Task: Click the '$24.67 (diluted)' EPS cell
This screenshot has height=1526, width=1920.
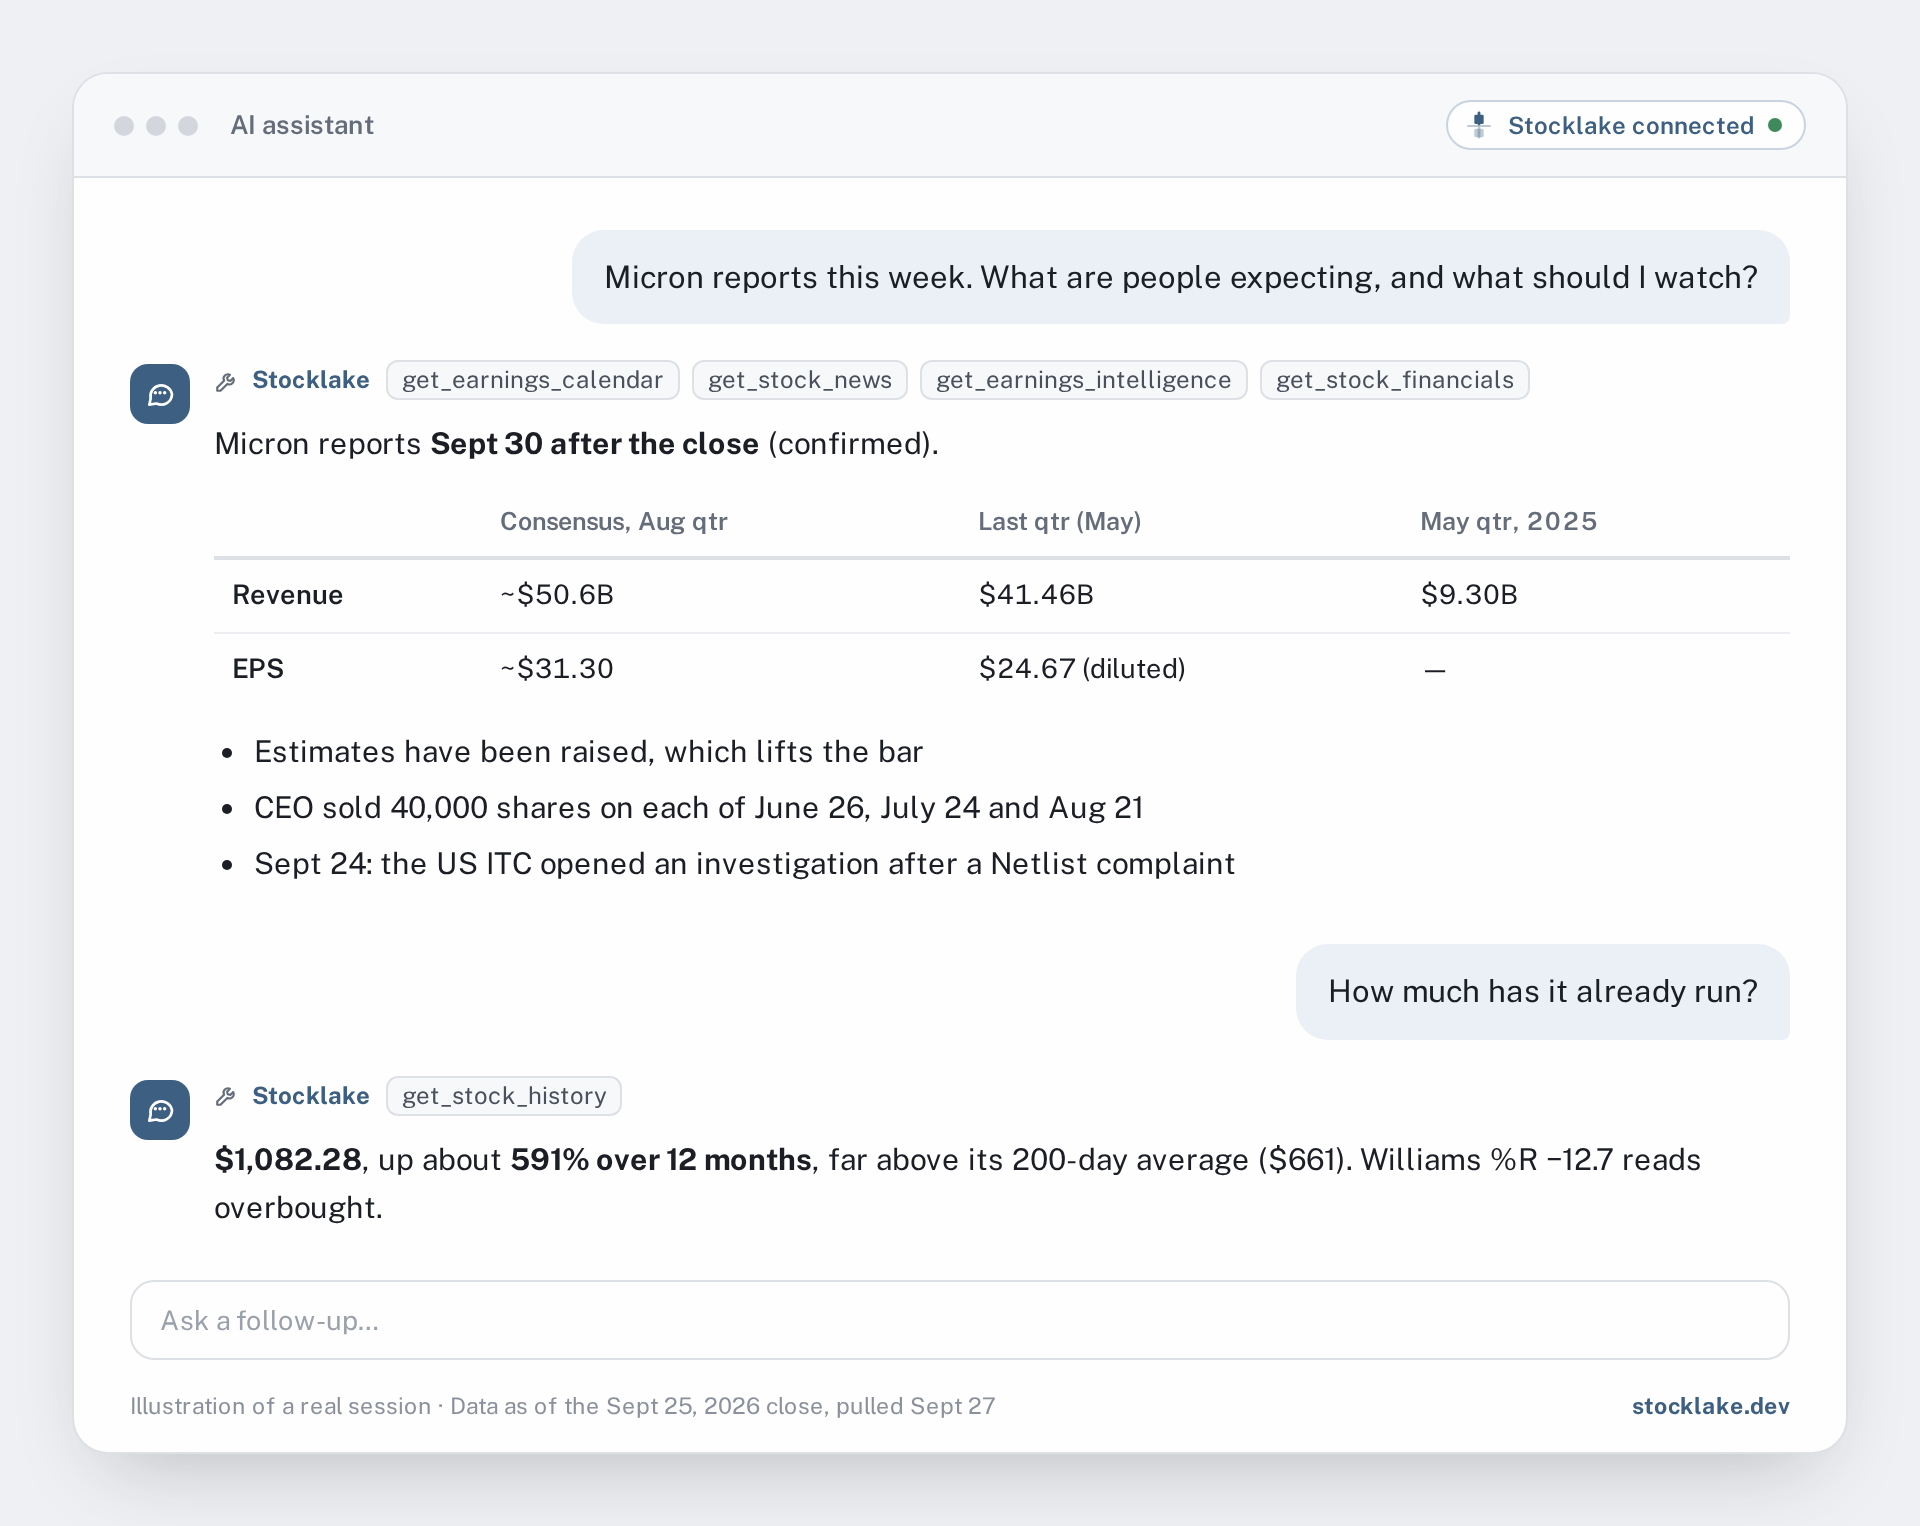Action: (1082, 669)
